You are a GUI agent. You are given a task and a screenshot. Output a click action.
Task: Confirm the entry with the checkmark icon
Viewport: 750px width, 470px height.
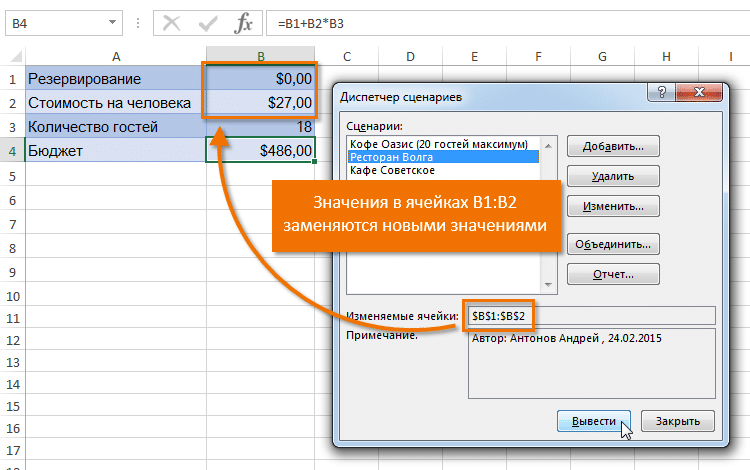tap(208, 23)
